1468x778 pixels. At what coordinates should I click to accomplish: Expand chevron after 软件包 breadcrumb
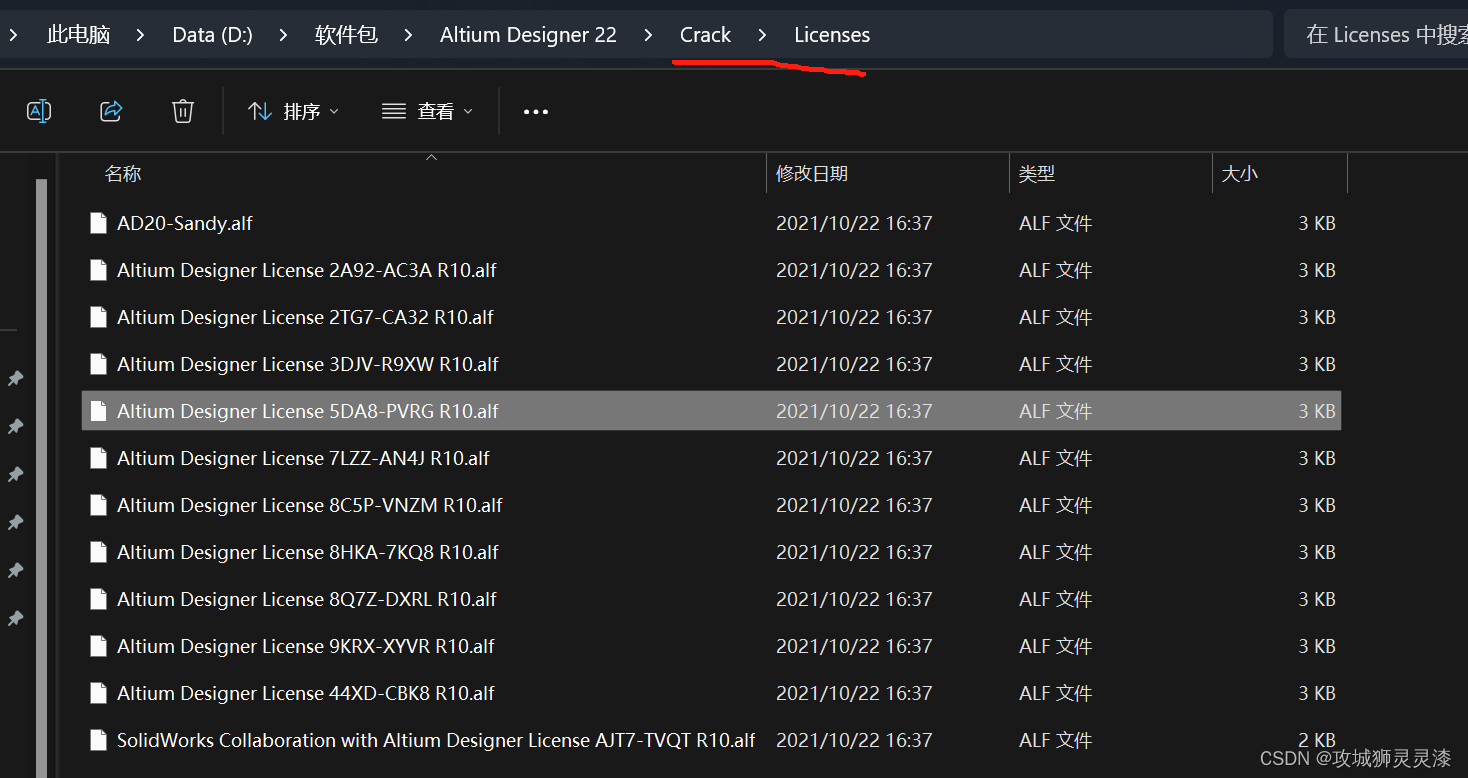tap(408, 35)
